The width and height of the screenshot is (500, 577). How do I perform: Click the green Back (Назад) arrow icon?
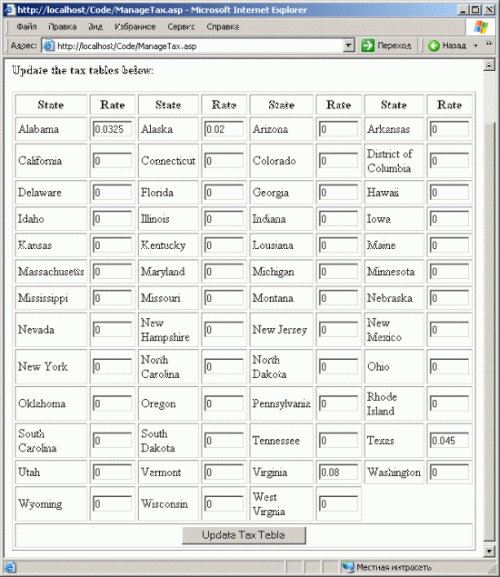[x=434, y=46]
